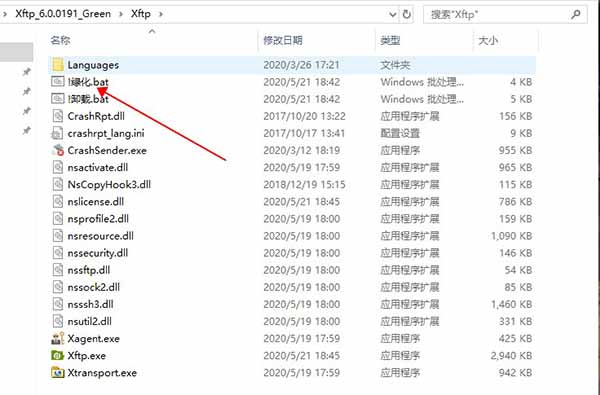The width and height of the screenshot is (600, 395).
Task: Click the search magnifier icon
Action: point(575,15)
